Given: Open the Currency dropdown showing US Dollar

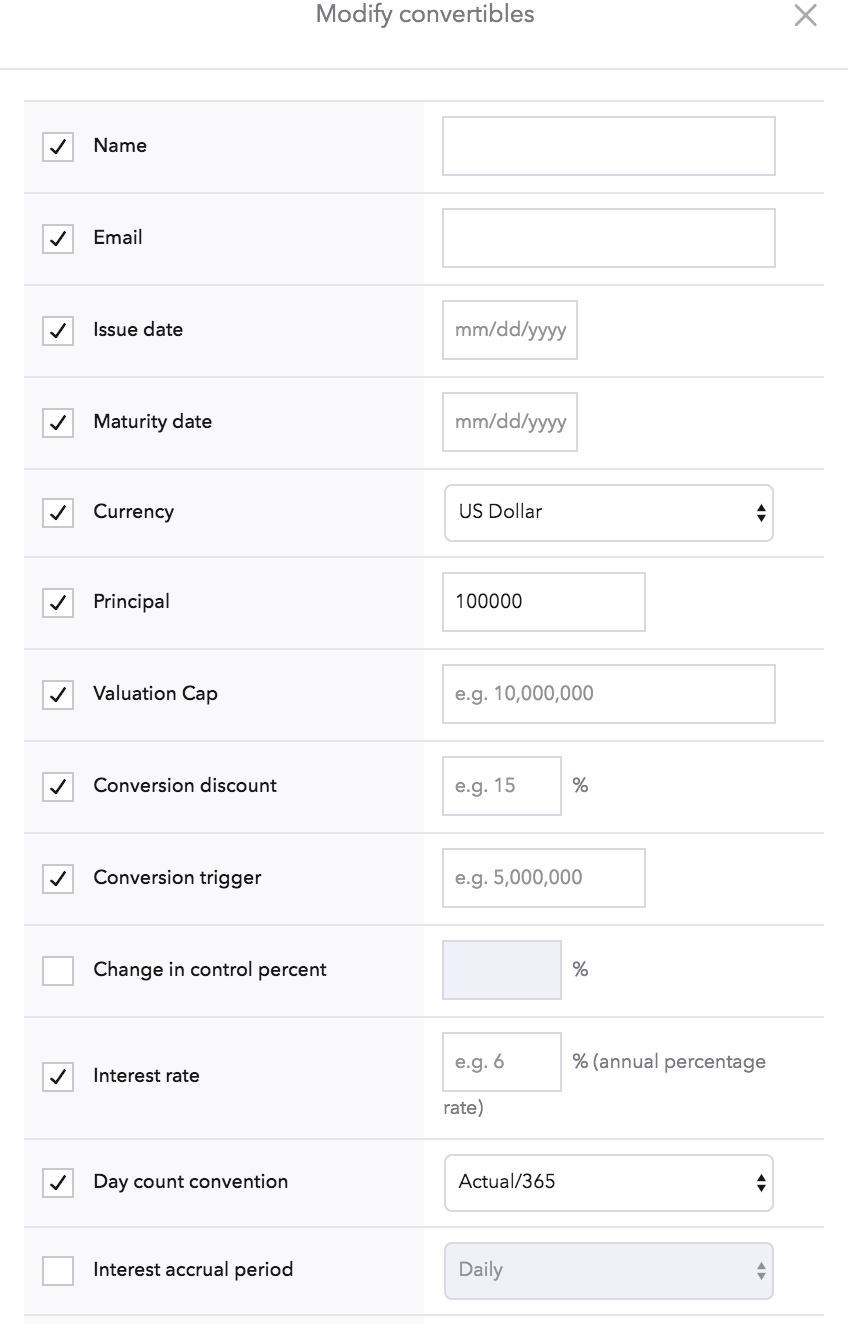Looking at the screenshot, I should click(x=608, y=513).
